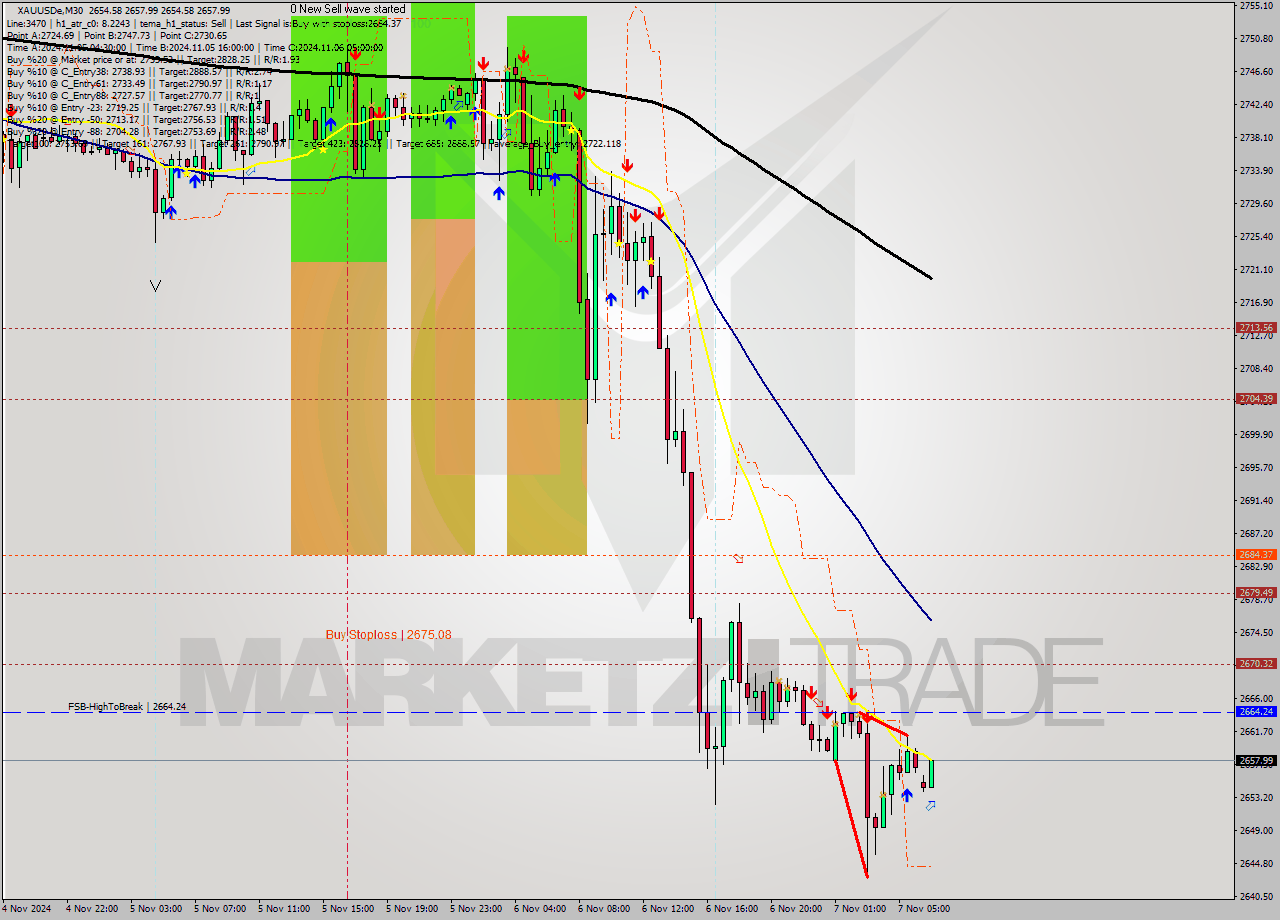
Task: Click the '5 Nov 07:00' time label
Action: click(220, 909)
